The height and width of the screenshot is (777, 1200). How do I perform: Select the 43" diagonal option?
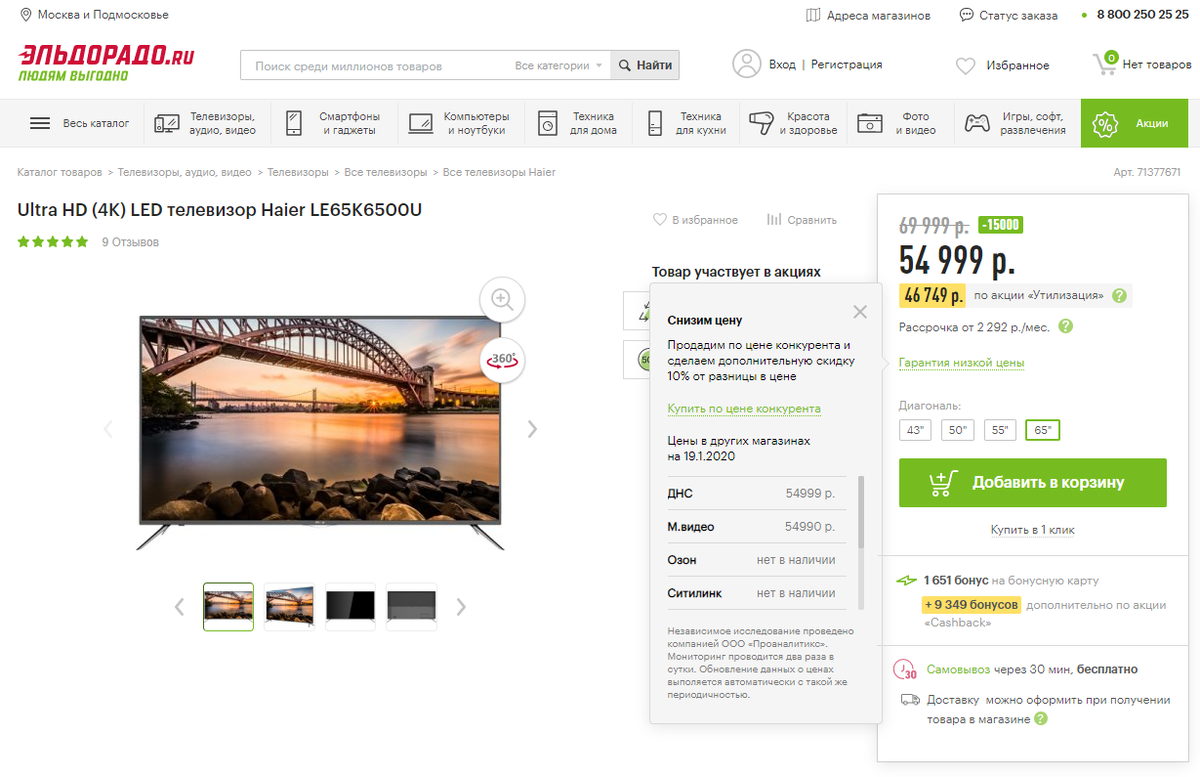(915, 430)
